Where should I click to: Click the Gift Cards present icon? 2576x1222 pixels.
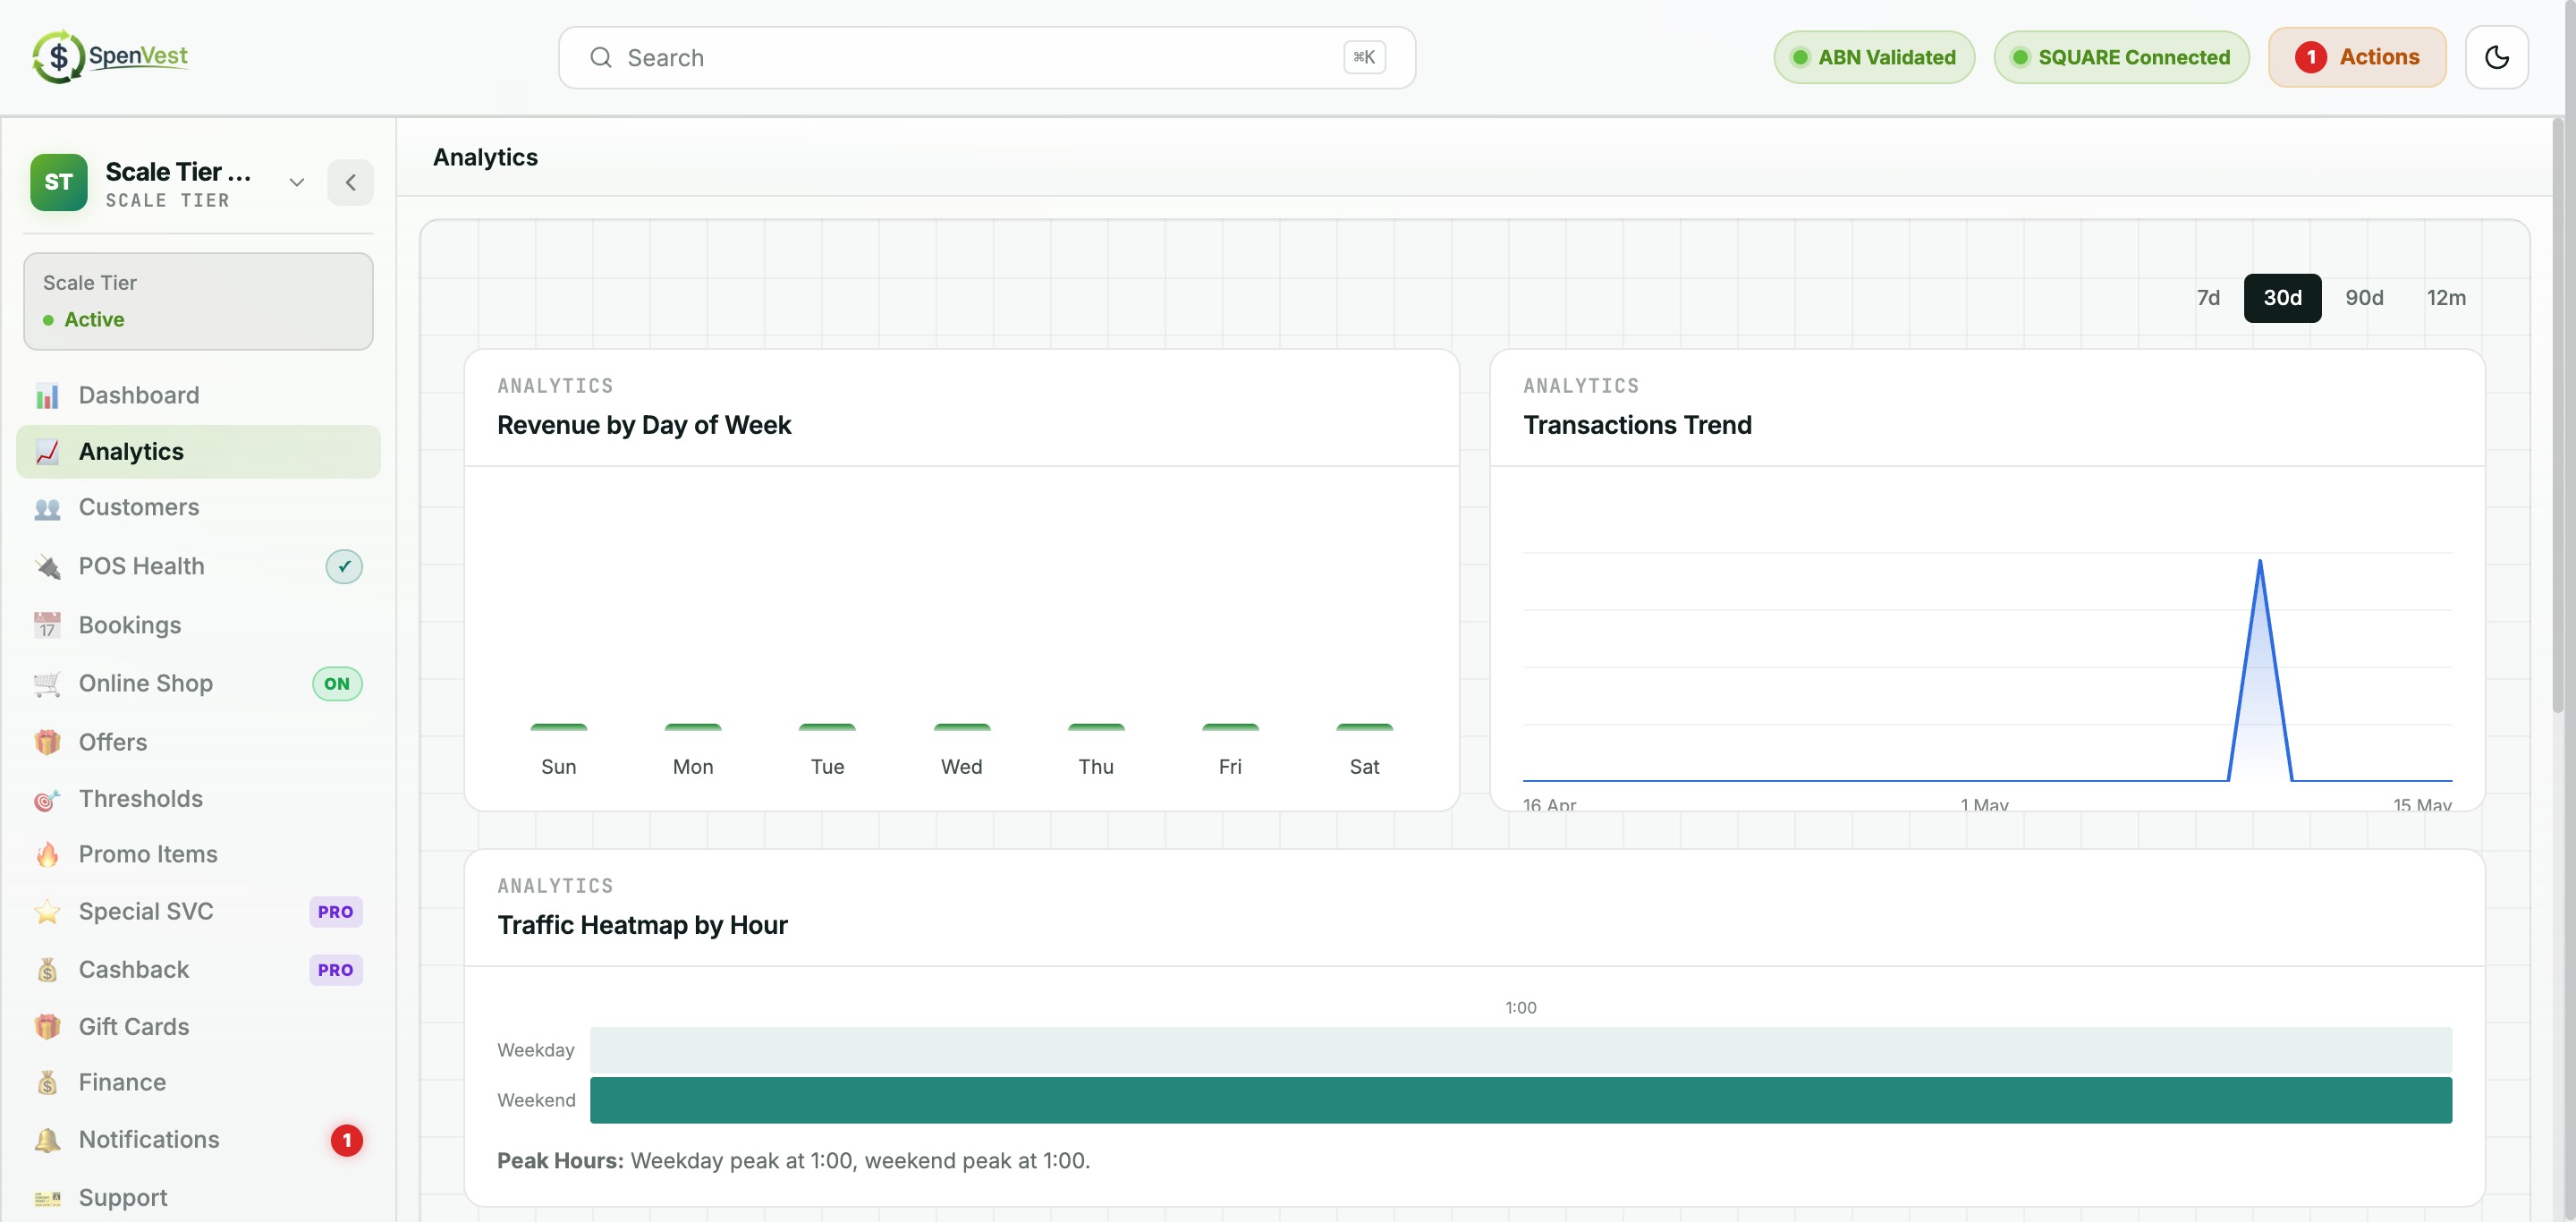(x=47, y=1027)
